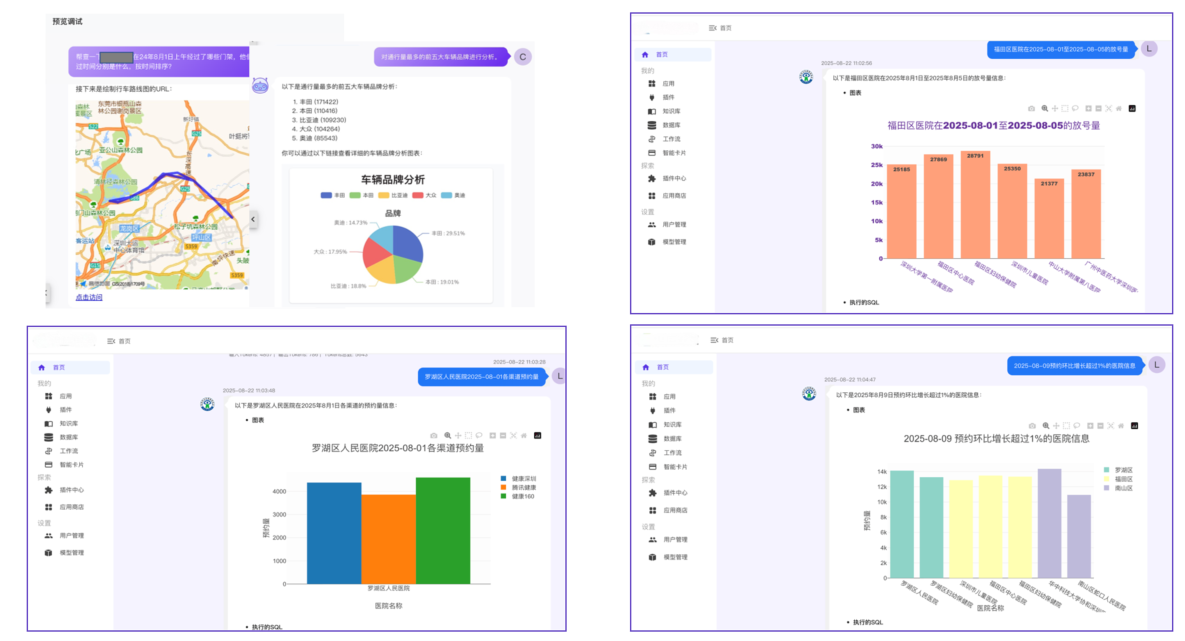
Task: Click the 点击访问 link below the route map
Action: tap(88, 297)
